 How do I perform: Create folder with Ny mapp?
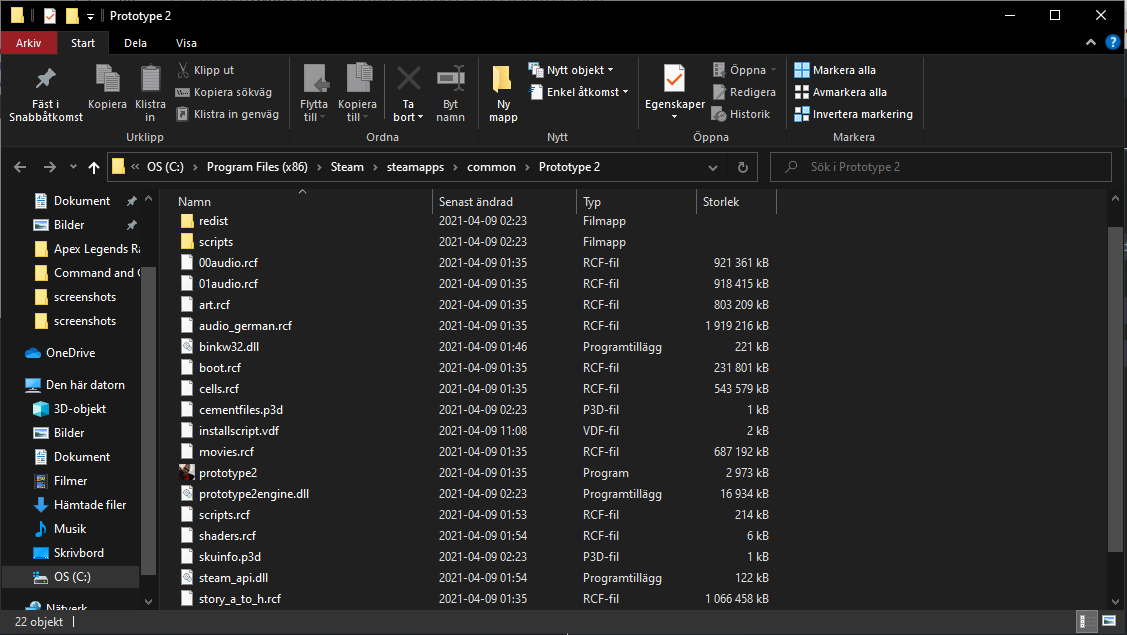[503, 93]
